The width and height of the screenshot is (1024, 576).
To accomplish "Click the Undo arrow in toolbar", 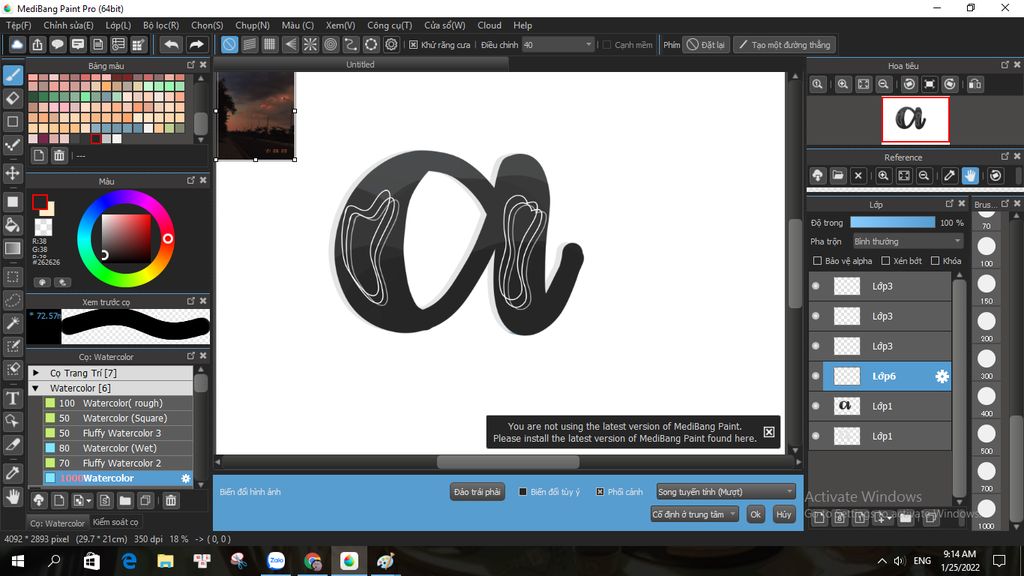I will 171,44.
